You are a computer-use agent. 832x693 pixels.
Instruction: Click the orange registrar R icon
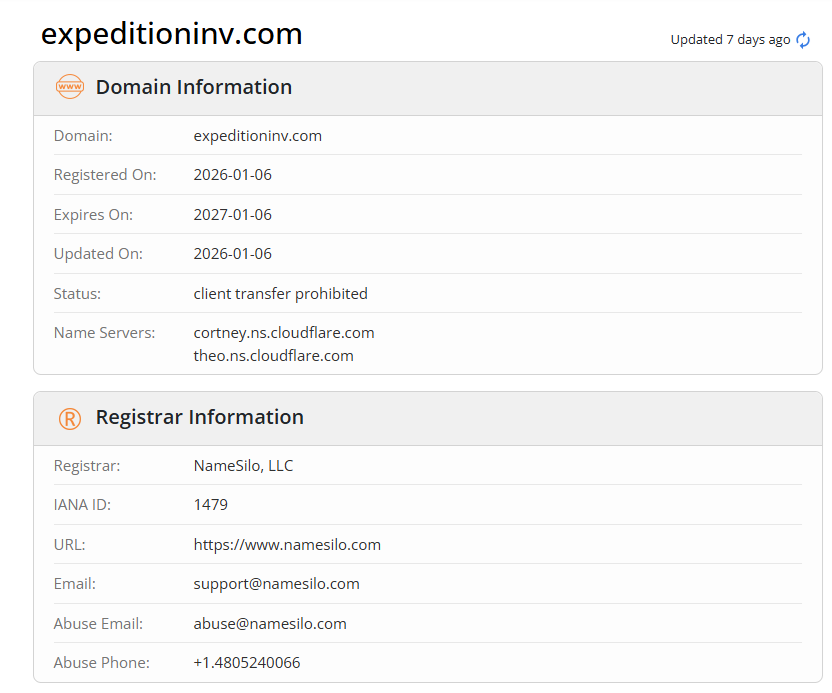tap(70, 418)
